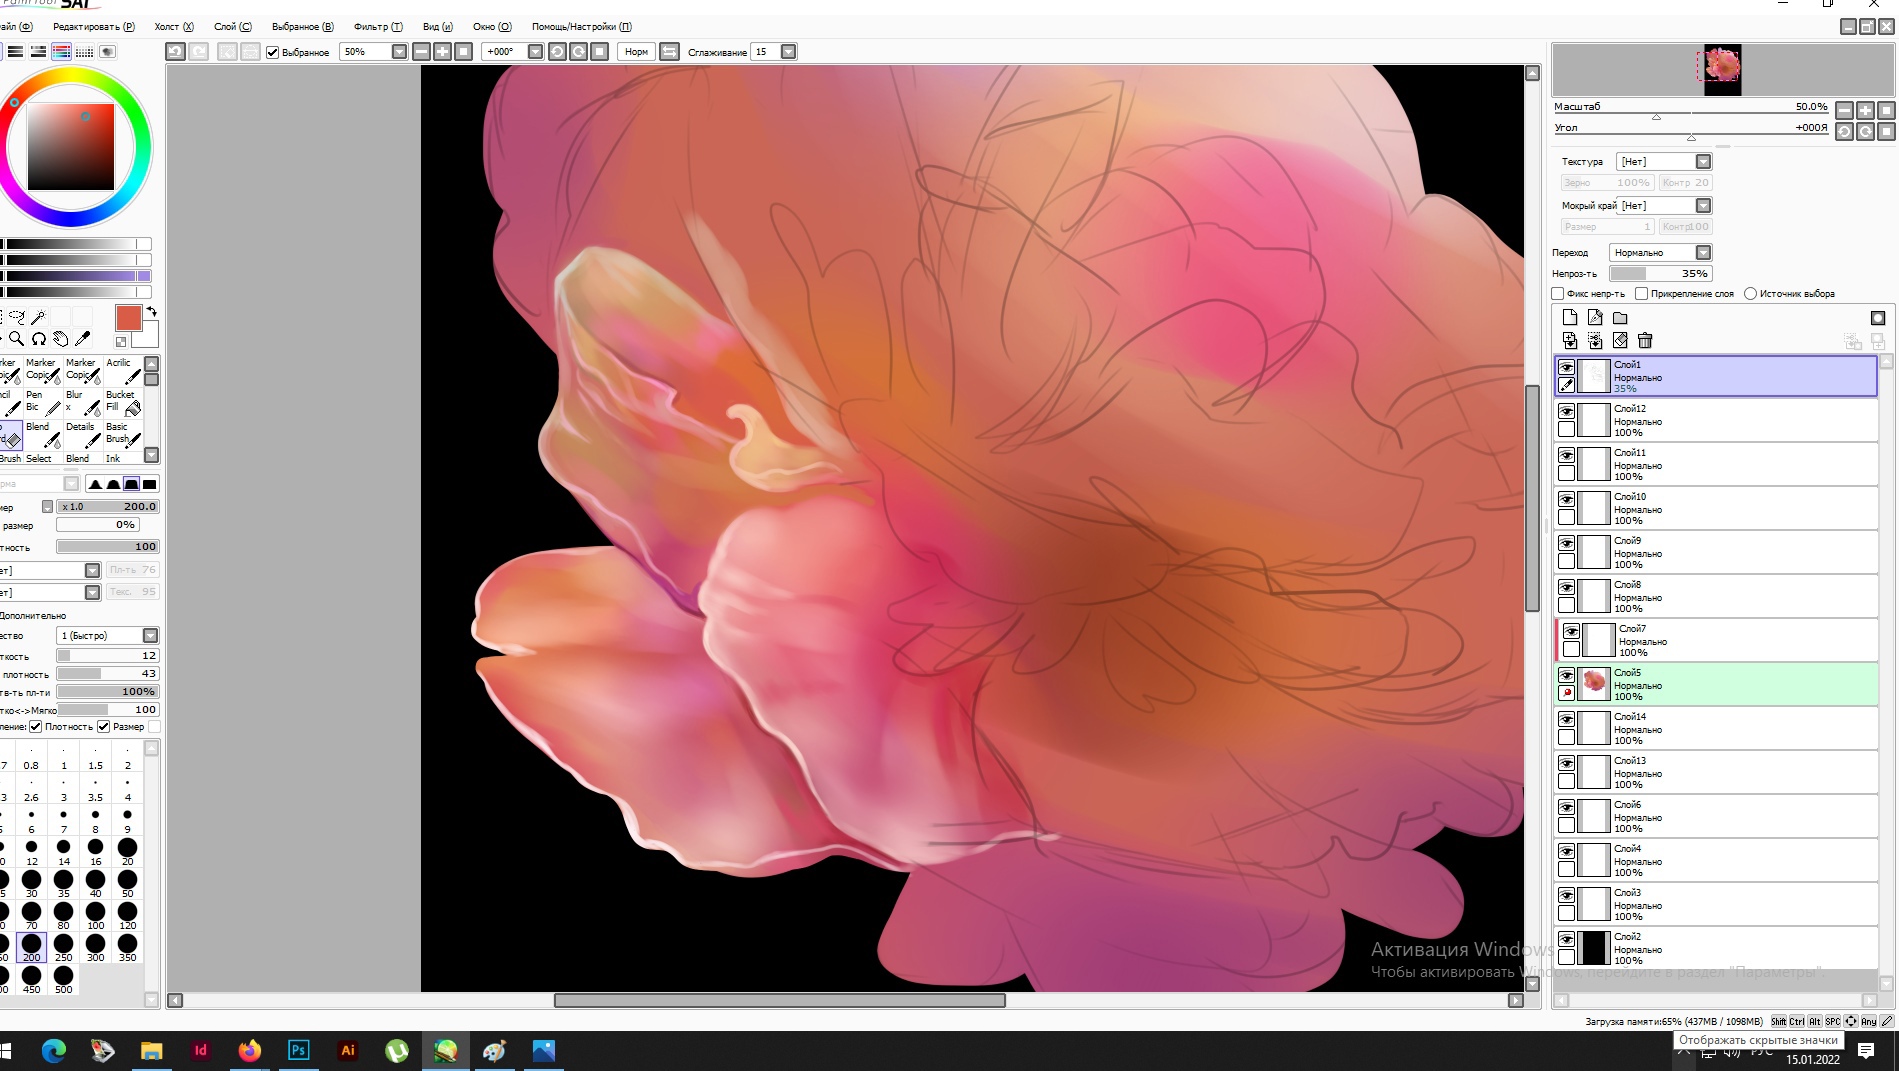Image resolution: width=1899 pixels, height=1071 pixels.
Task: Create a new normal layer
Action: (1570, 318)
